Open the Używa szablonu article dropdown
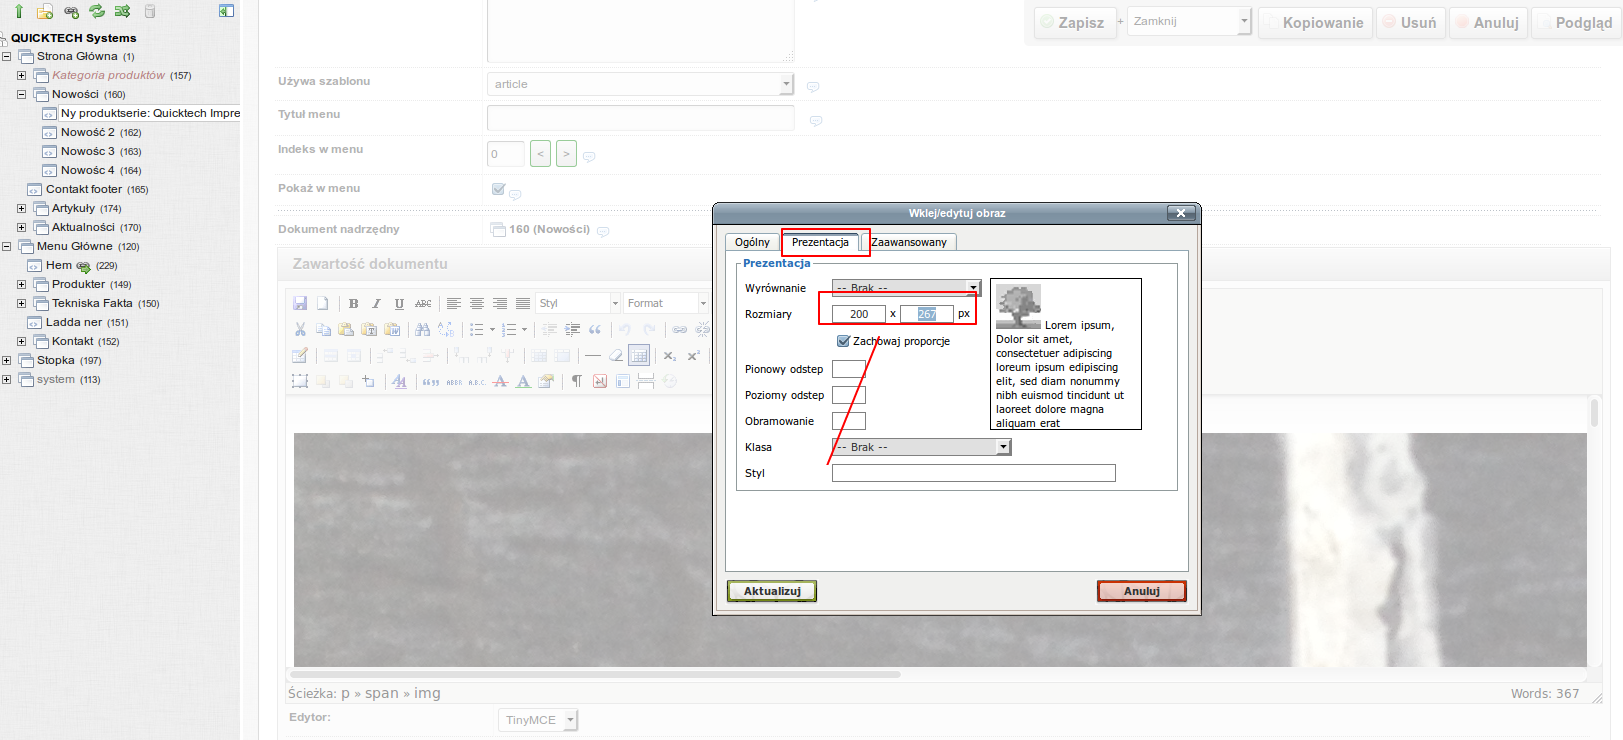1623x740 pixels. 640,84
